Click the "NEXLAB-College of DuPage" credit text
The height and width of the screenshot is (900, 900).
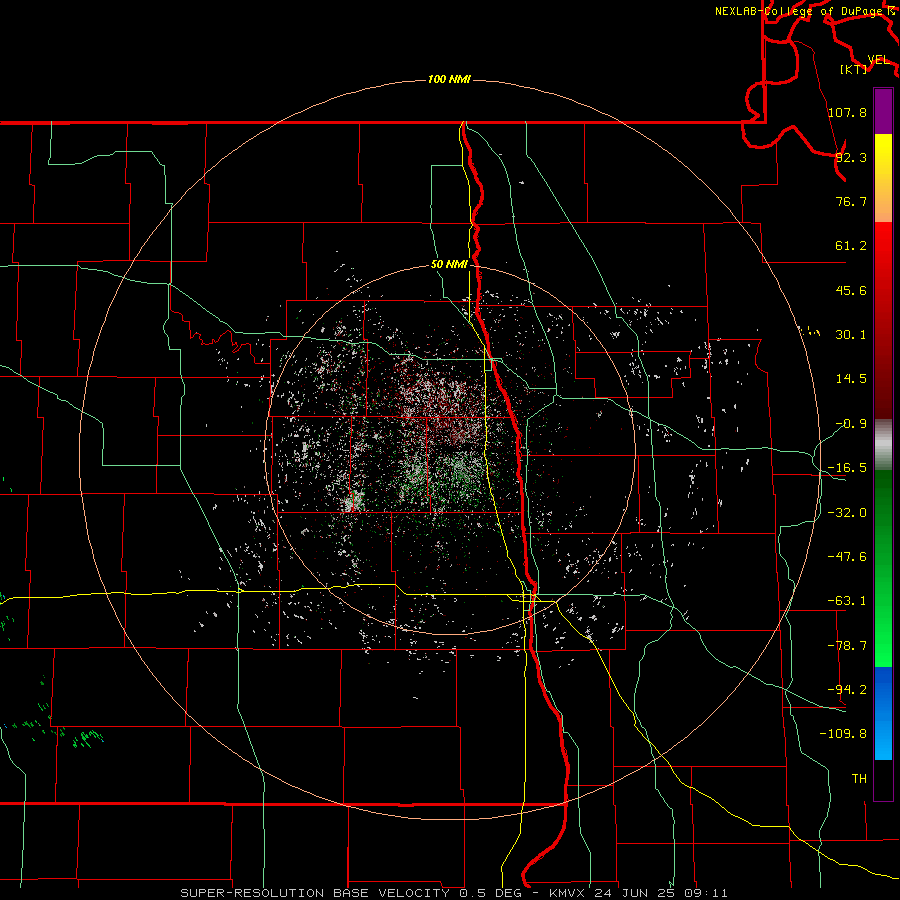coord(800,11)
